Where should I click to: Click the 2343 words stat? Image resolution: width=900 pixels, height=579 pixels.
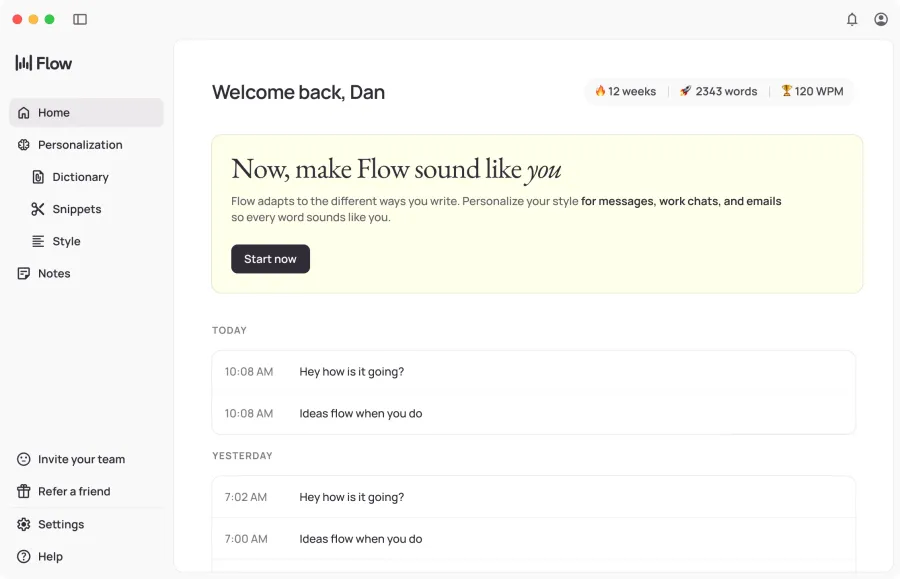[718, 91]
